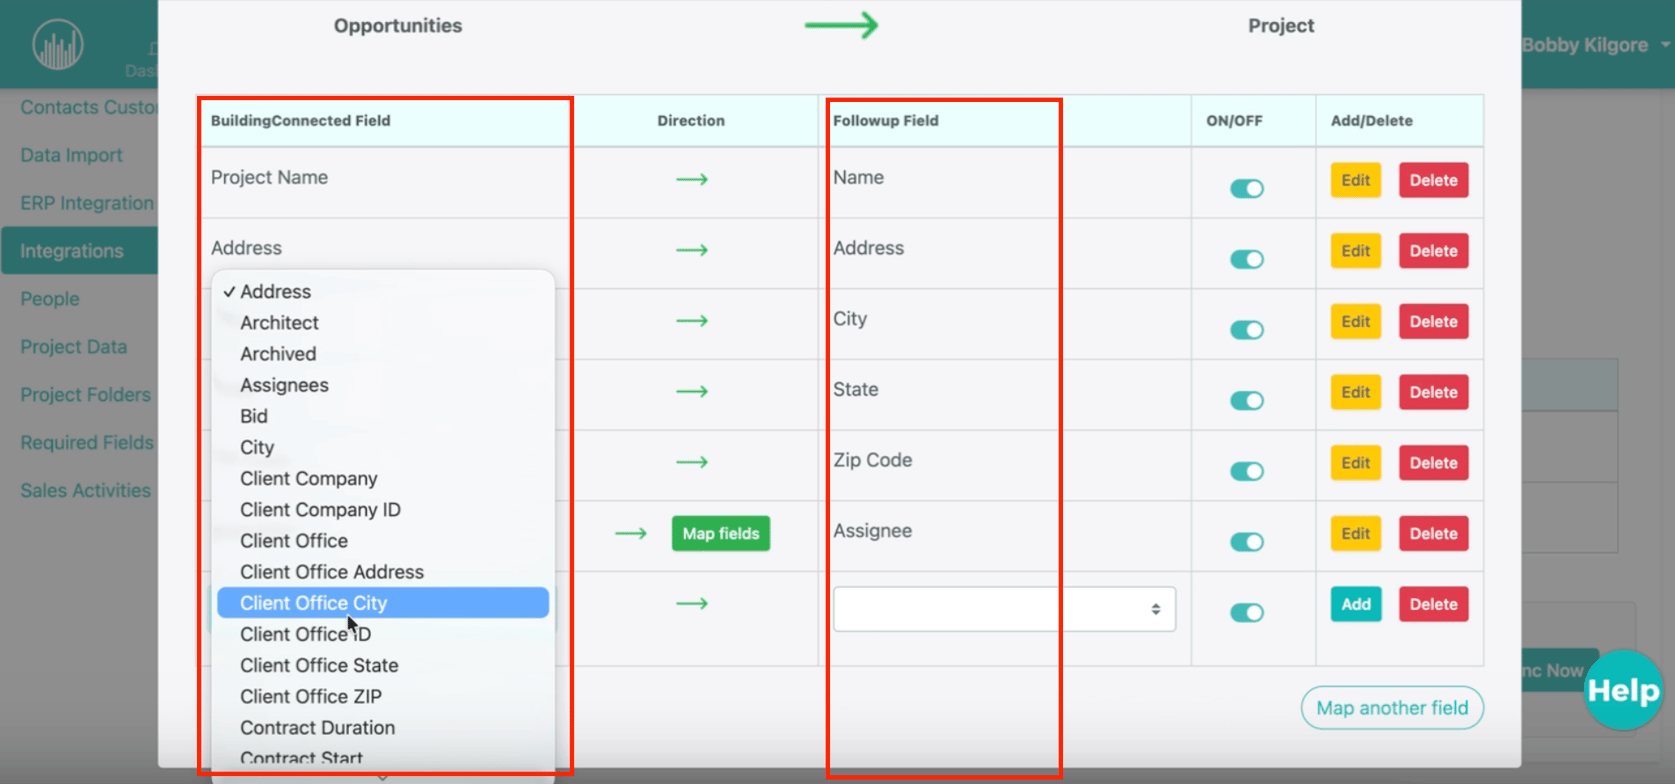Toggle the Project Name mapping switch
Screen dimensions: 1675x784
(1246, 189)
